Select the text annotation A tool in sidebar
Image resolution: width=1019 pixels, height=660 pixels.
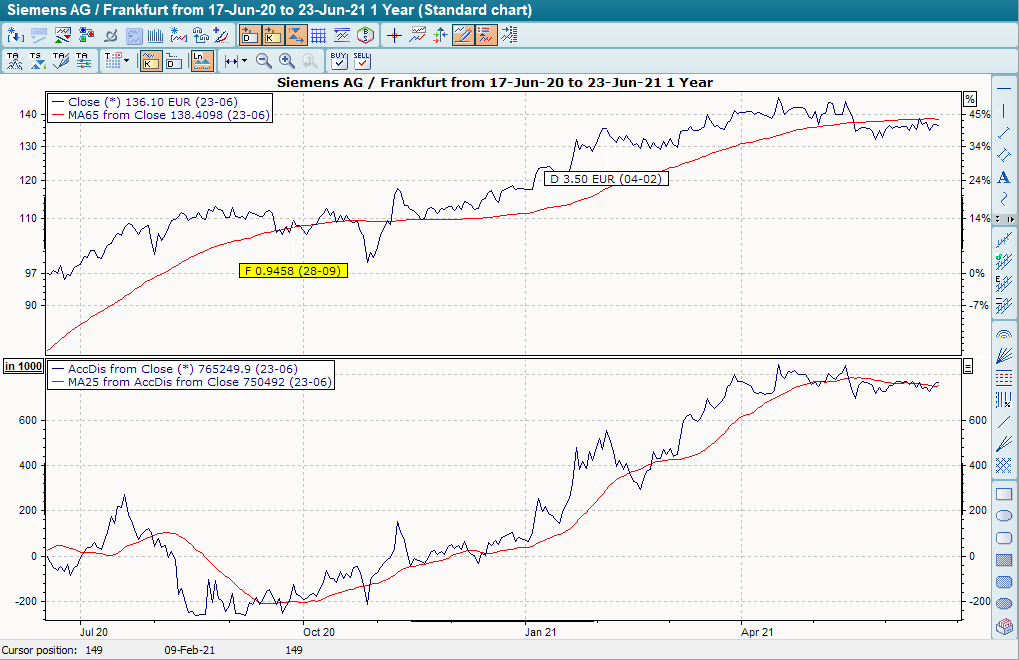pyautogui.click(x=1001, y=176)
